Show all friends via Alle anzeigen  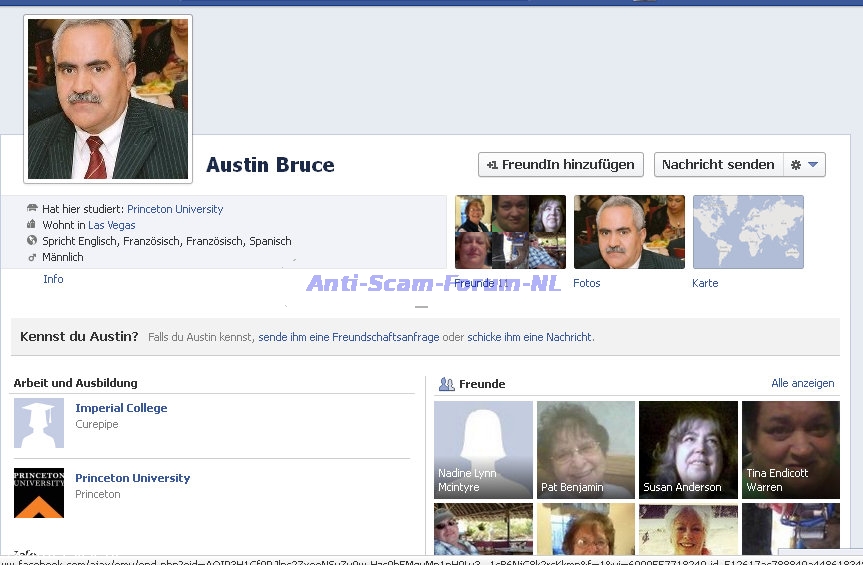click(802, 383)
